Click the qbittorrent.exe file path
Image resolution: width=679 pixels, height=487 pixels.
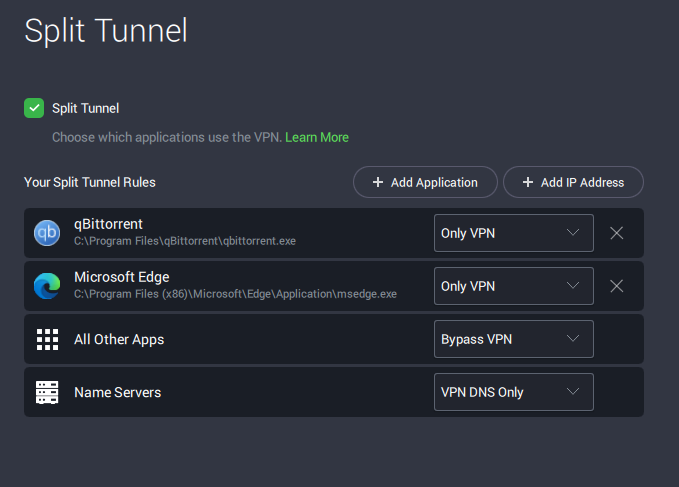pyautogui.click(x=185, y=241)
